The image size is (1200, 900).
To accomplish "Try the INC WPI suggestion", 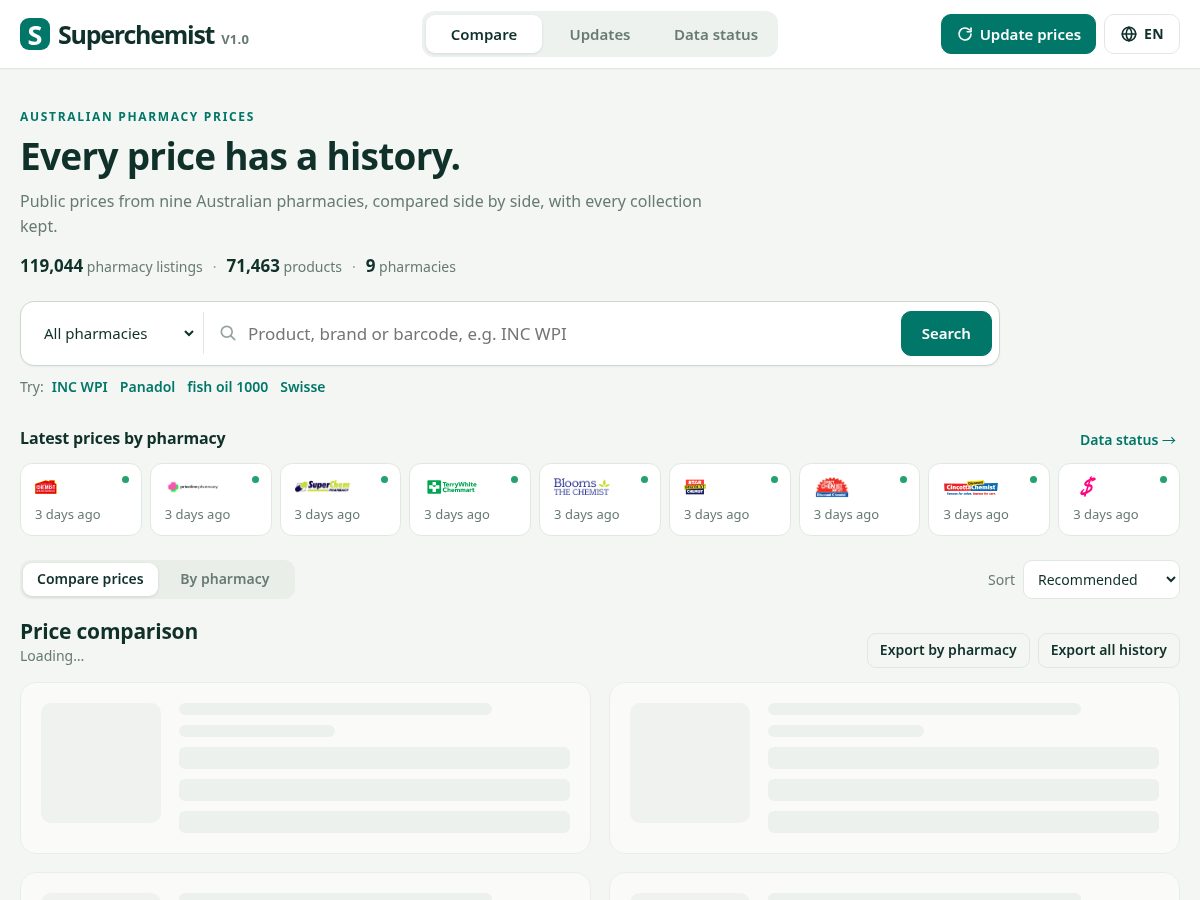I will [80, 387].
